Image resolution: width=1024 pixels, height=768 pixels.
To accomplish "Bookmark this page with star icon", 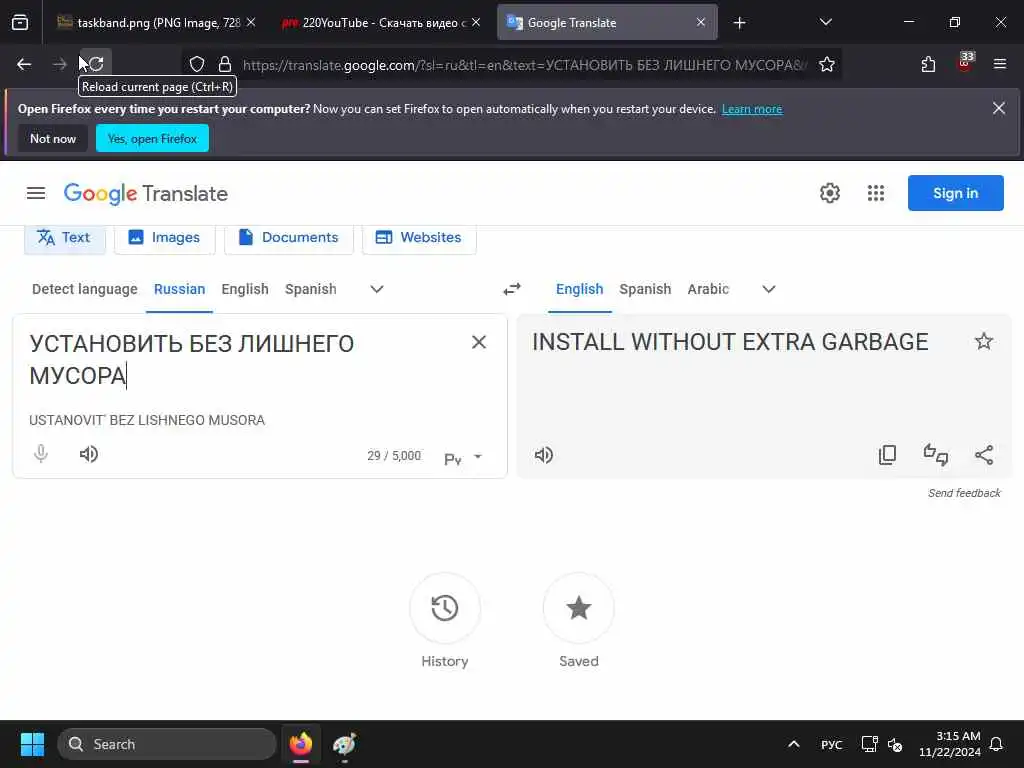I will pyautogui.click(x=827, y=64).
